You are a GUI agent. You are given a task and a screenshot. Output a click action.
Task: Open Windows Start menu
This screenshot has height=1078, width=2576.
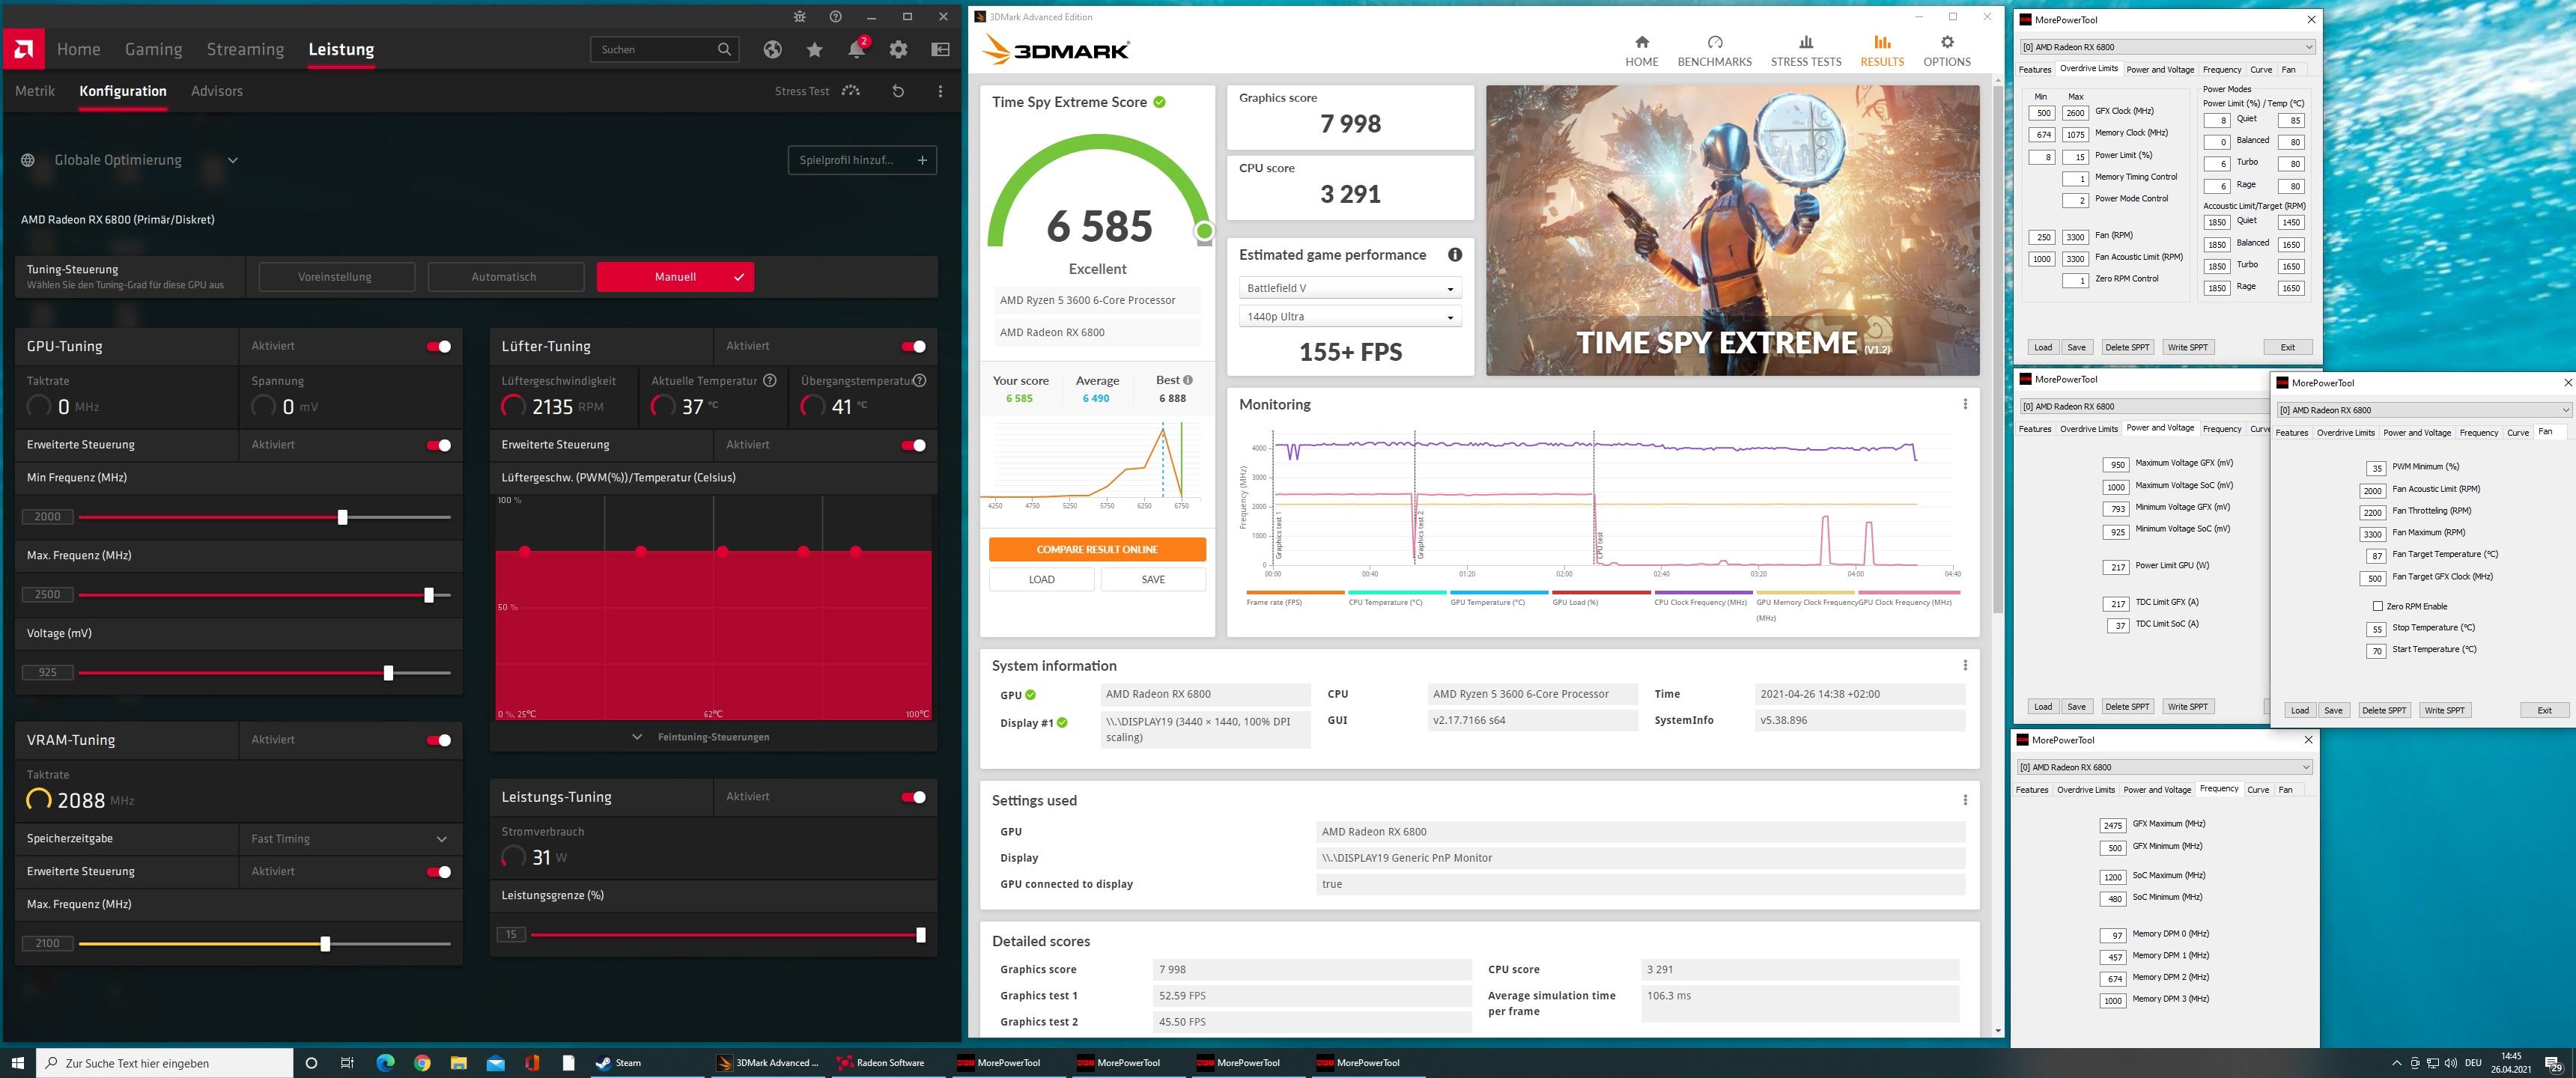pyautogui.click(x=17, y=1062)
